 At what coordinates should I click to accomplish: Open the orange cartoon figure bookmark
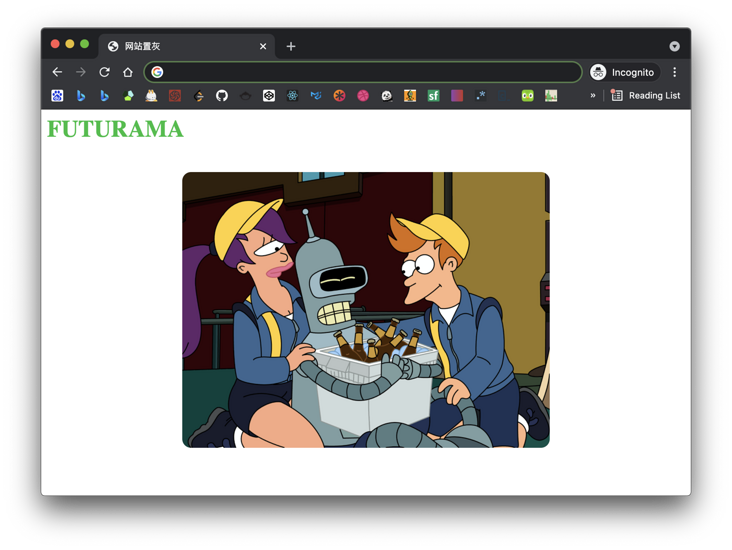[410, 96]
